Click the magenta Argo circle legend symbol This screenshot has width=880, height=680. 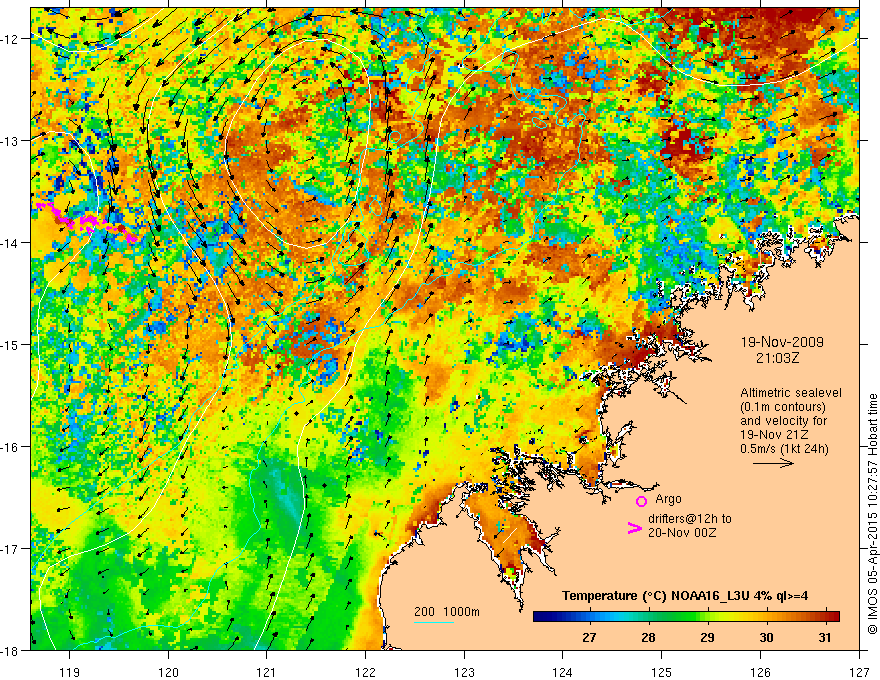[x=641, y=501]
